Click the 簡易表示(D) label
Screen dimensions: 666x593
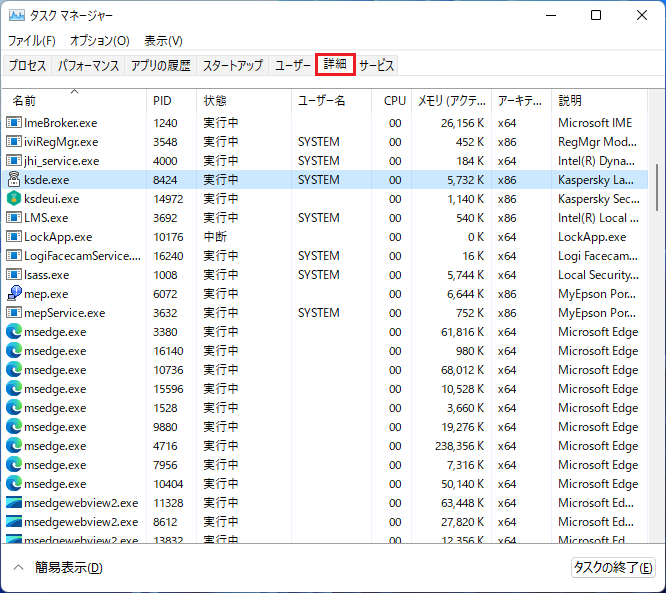point(69,568)
